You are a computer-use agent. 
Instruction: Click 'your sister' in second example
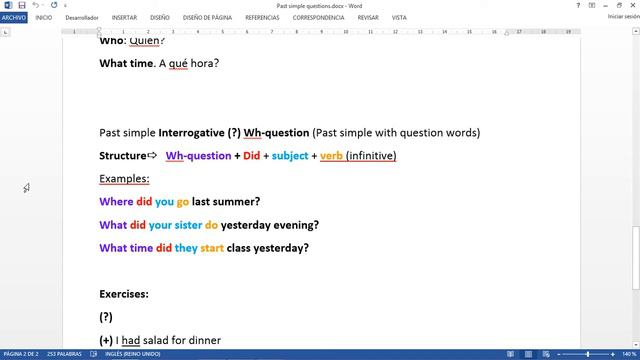coord(175,225)
